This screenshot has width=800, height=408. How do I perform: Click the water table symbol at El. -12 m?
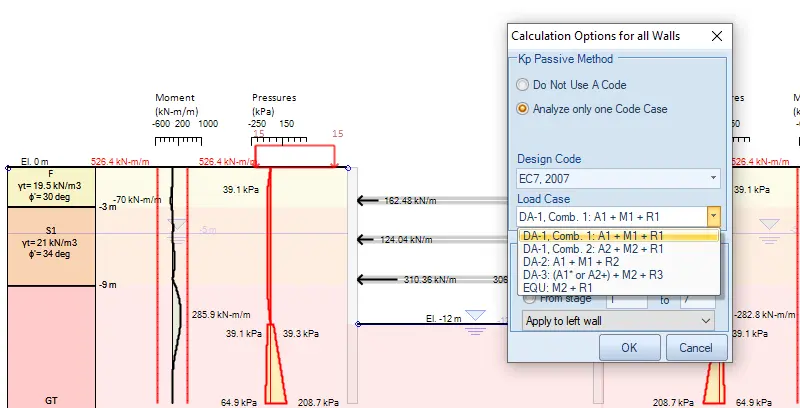[476, 322]
